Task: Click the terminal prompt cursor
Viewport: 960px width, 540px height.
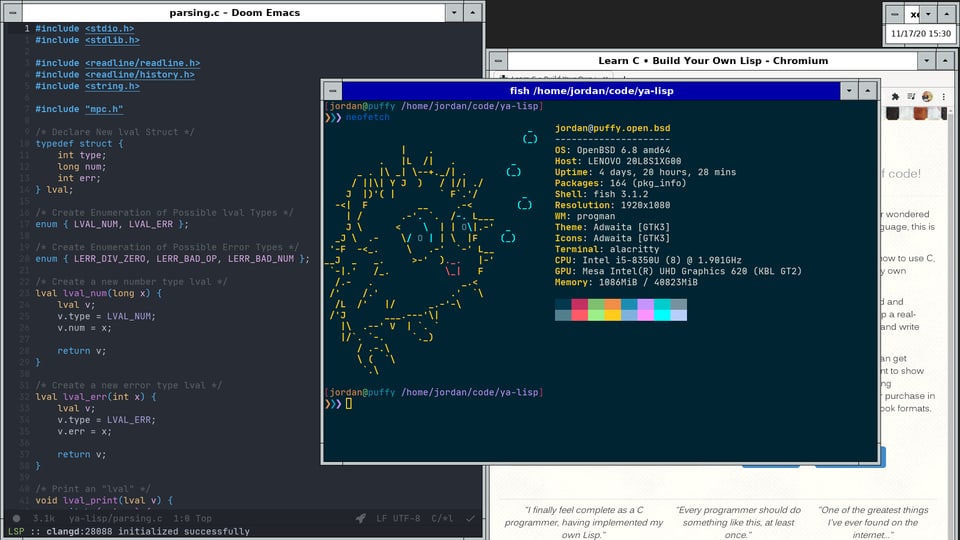Action: pyautogui.click(x=348, y=403)
